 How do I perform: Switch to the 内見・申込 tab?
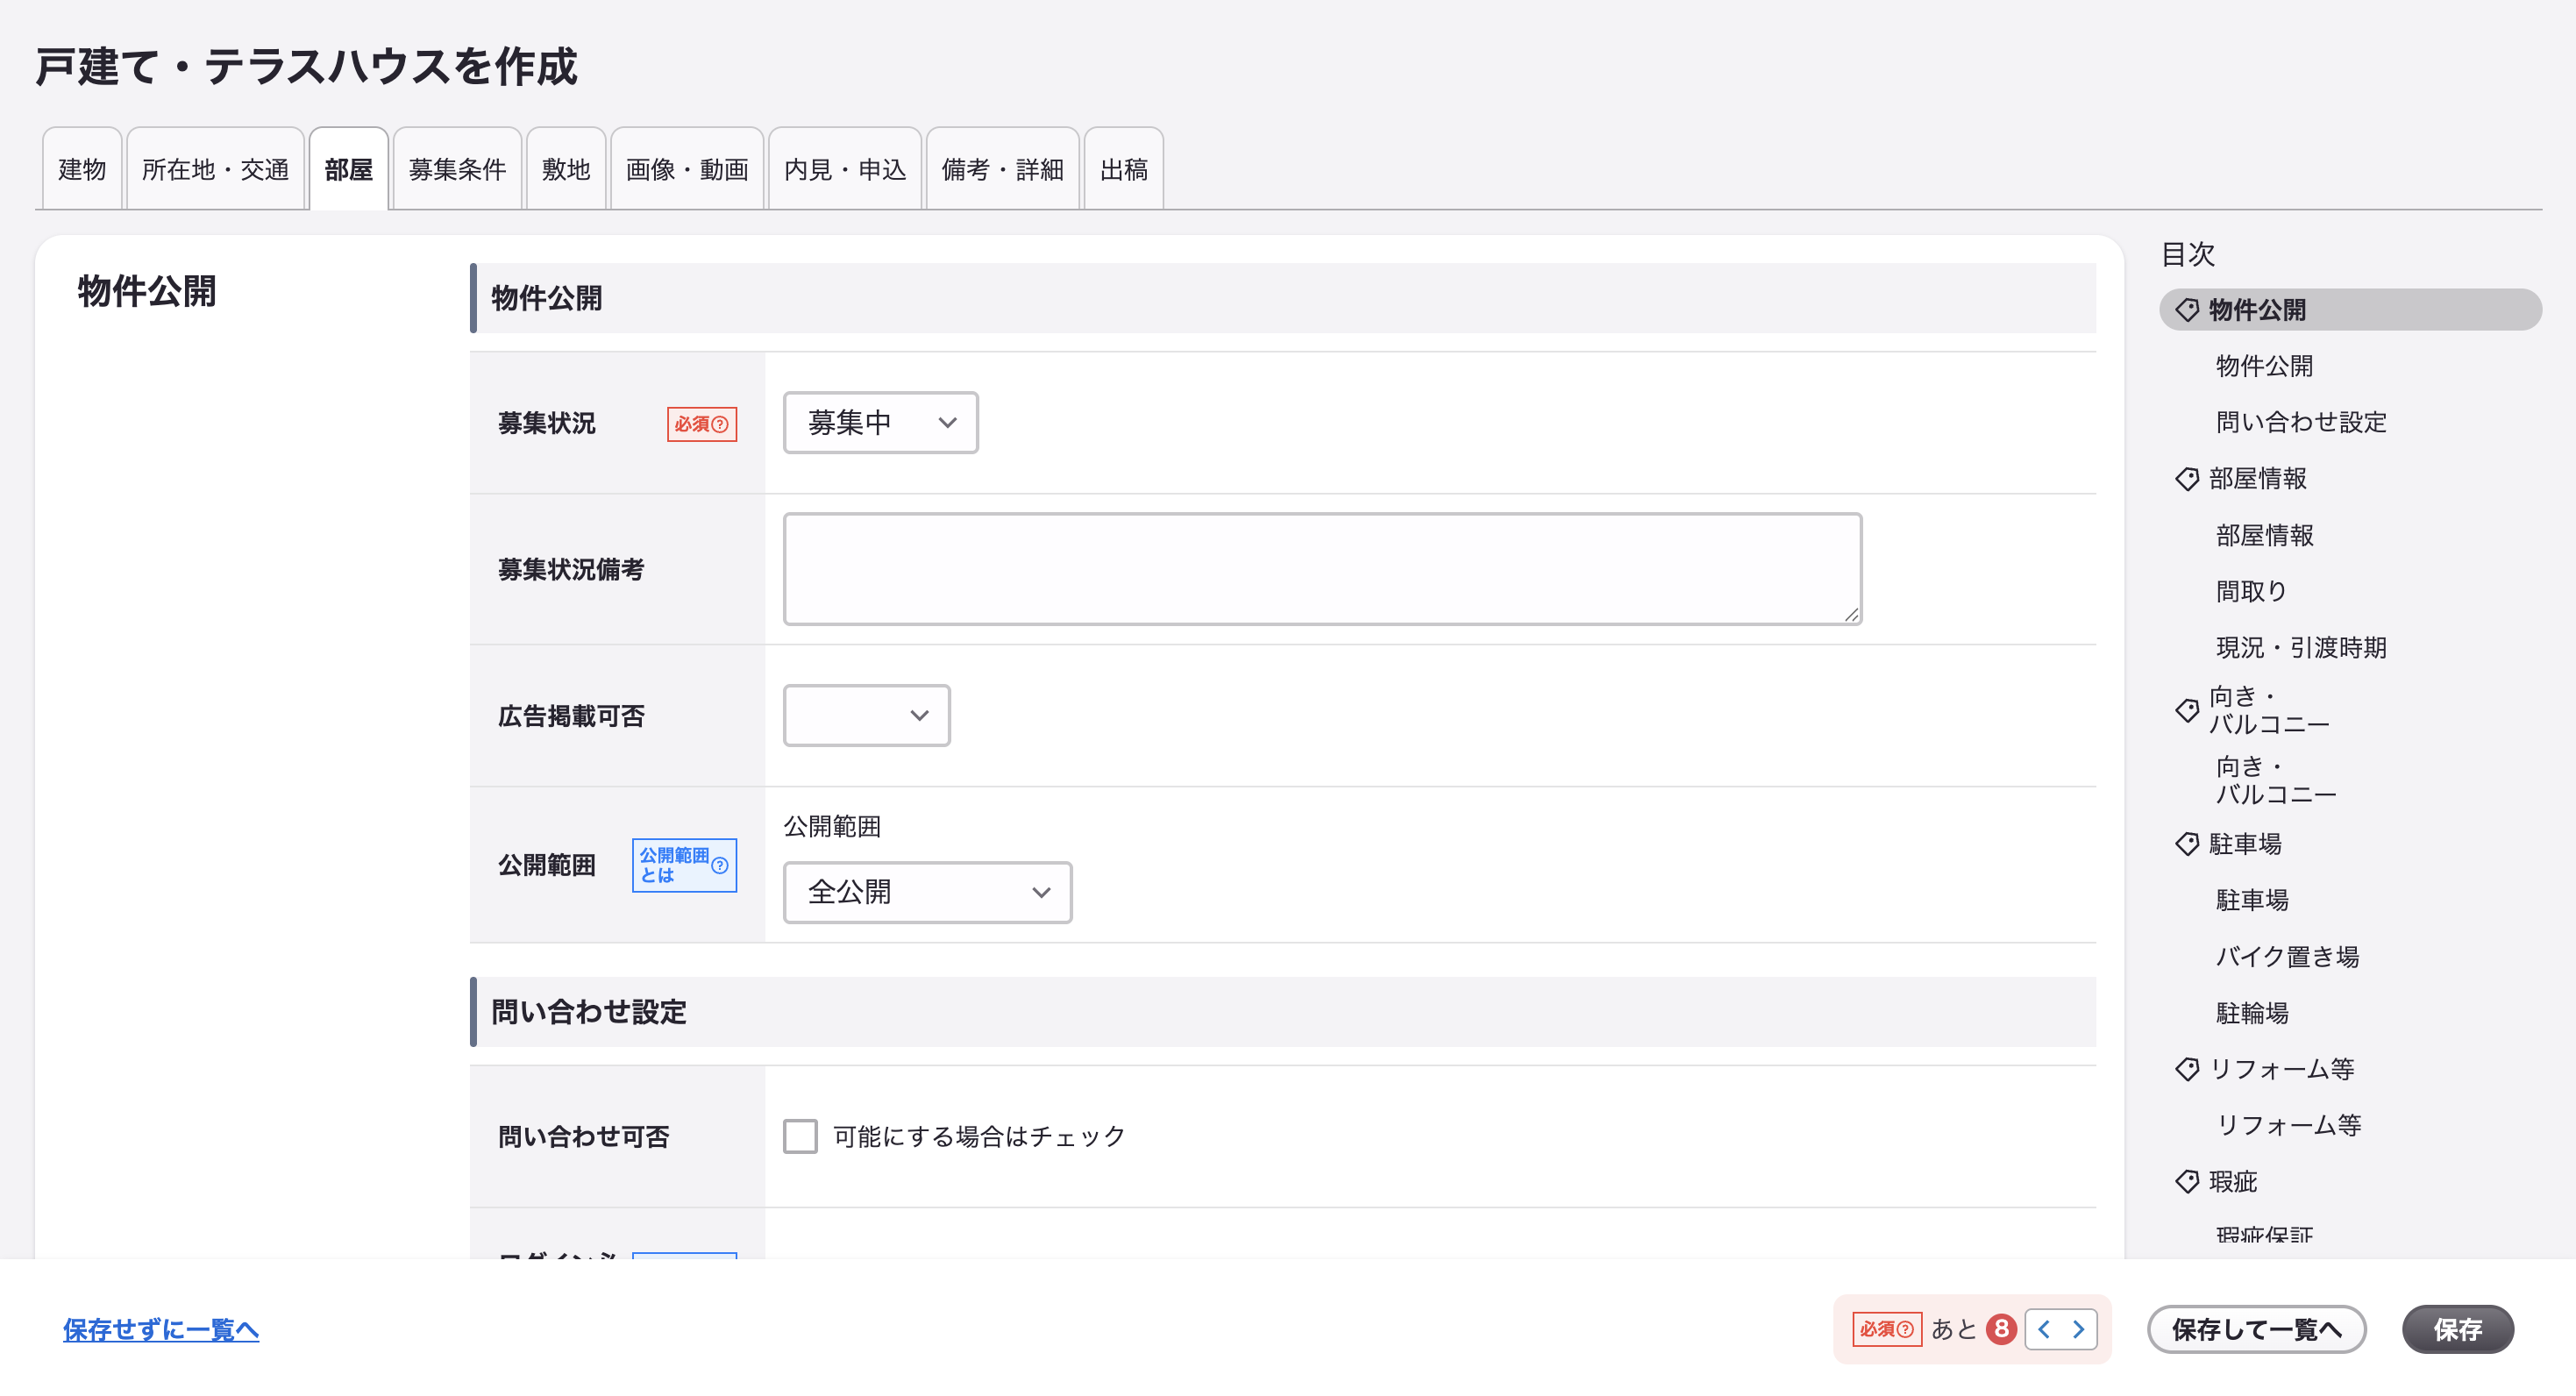pyautogui.click(x=845, y=169)
